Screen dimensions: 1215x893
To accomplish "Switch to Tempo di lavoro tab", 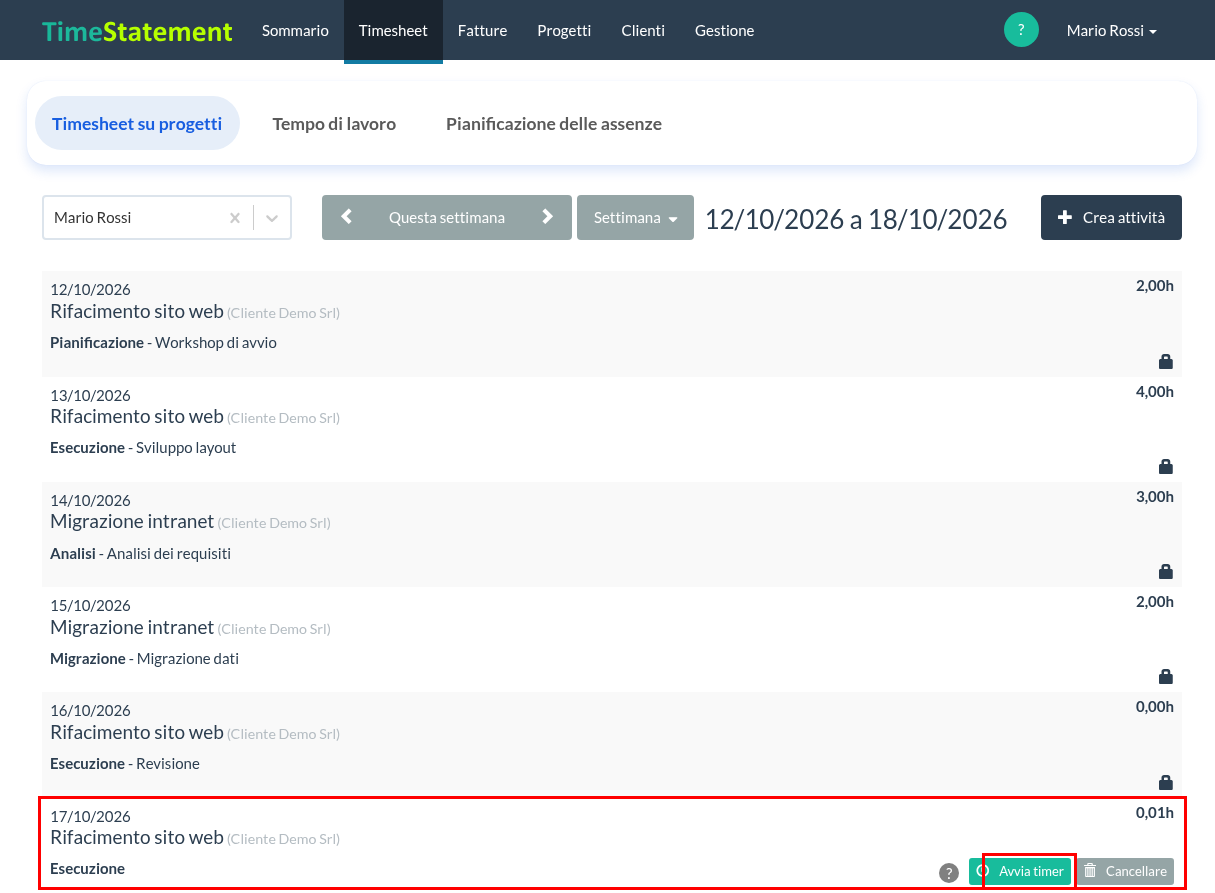I will 334,124.
